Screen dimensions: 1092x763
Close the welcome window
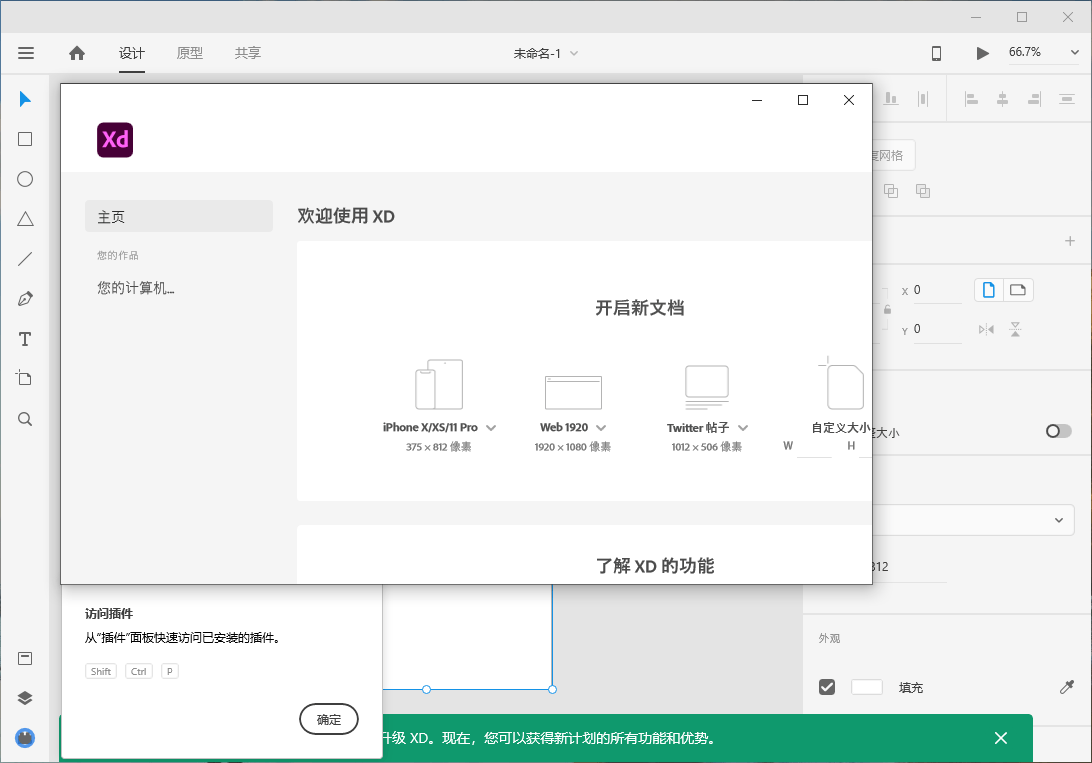[849, 100]
